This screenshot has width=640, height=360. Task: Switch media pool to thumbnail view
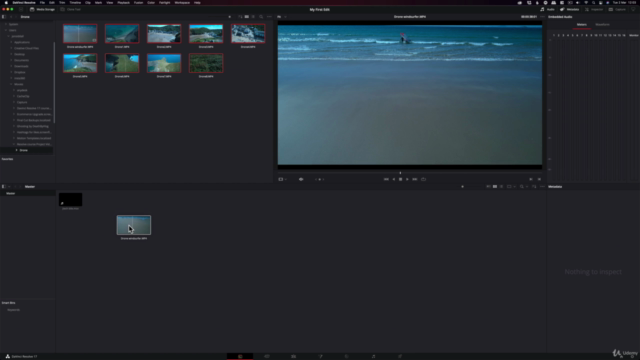[x=495, y=187]
